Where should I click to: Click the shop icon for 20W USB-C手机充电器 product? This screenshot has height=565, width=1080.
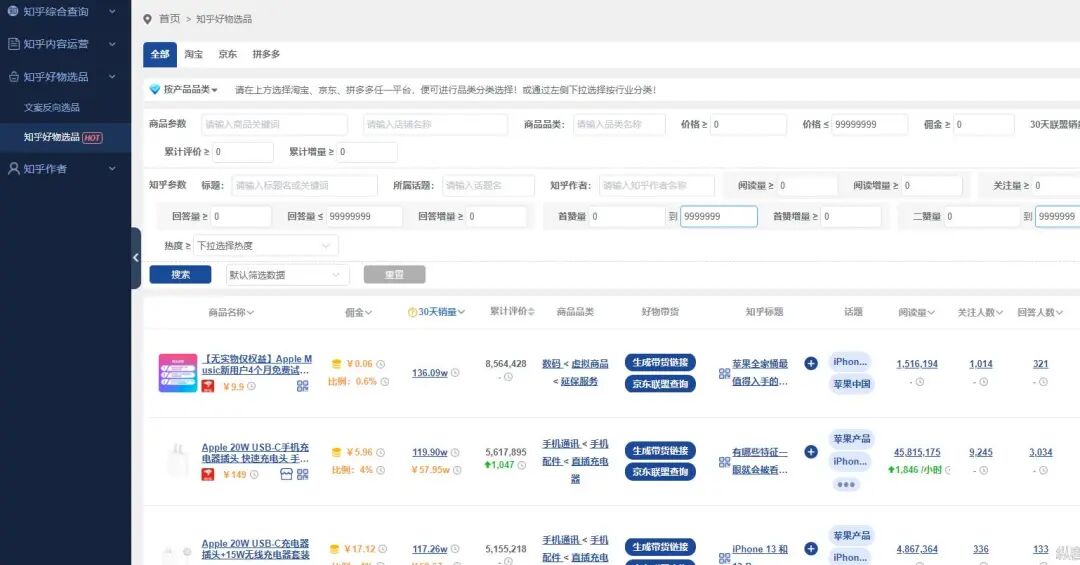[287, 474]
